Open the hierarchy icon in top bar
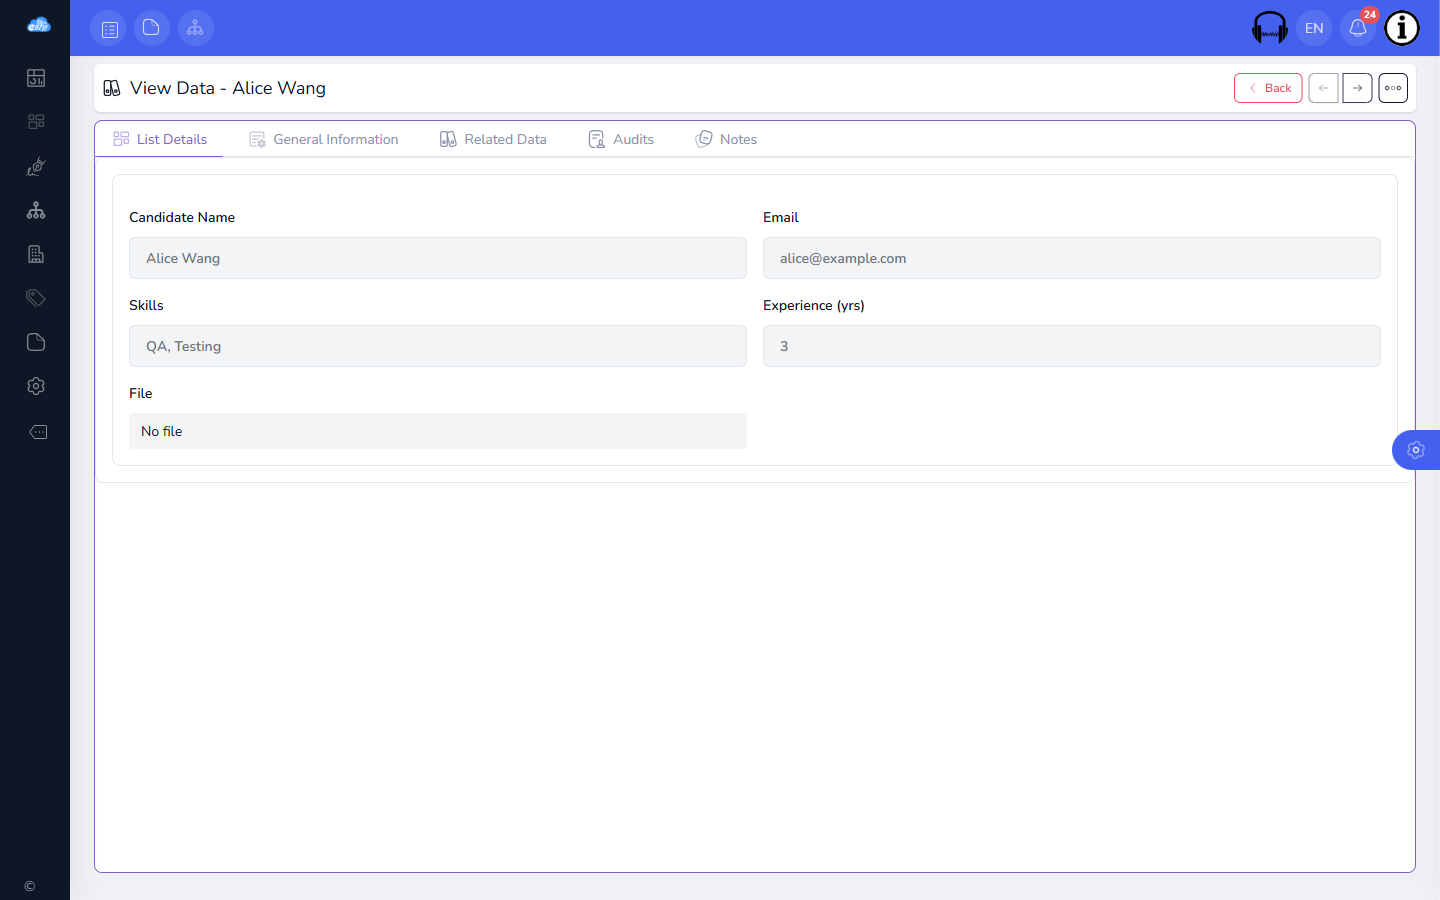This screenshot has width=1440, height=900. coord(196,28)
